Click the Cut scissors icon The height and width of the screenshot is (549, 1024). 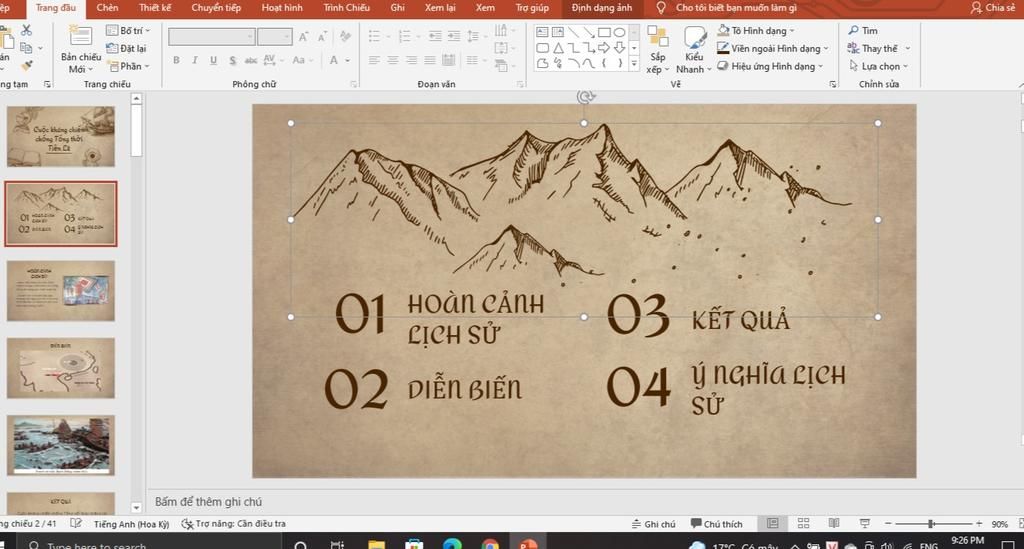pyautogui.click(x=26, y=31)
